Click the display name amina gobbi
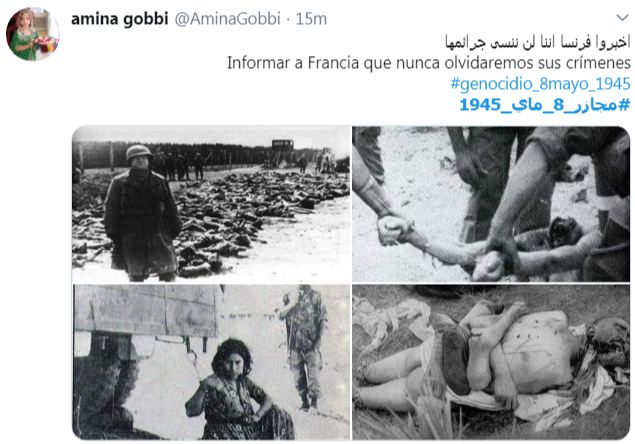 [119, 19]
